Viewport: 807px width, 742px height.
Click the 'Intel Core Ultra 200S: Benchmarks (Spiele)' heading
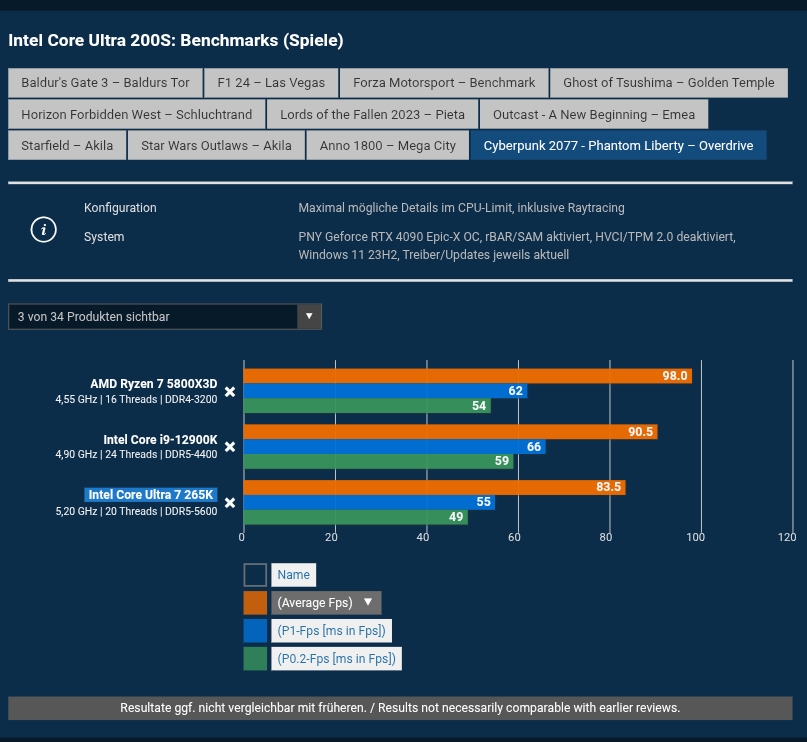[176, 41]
